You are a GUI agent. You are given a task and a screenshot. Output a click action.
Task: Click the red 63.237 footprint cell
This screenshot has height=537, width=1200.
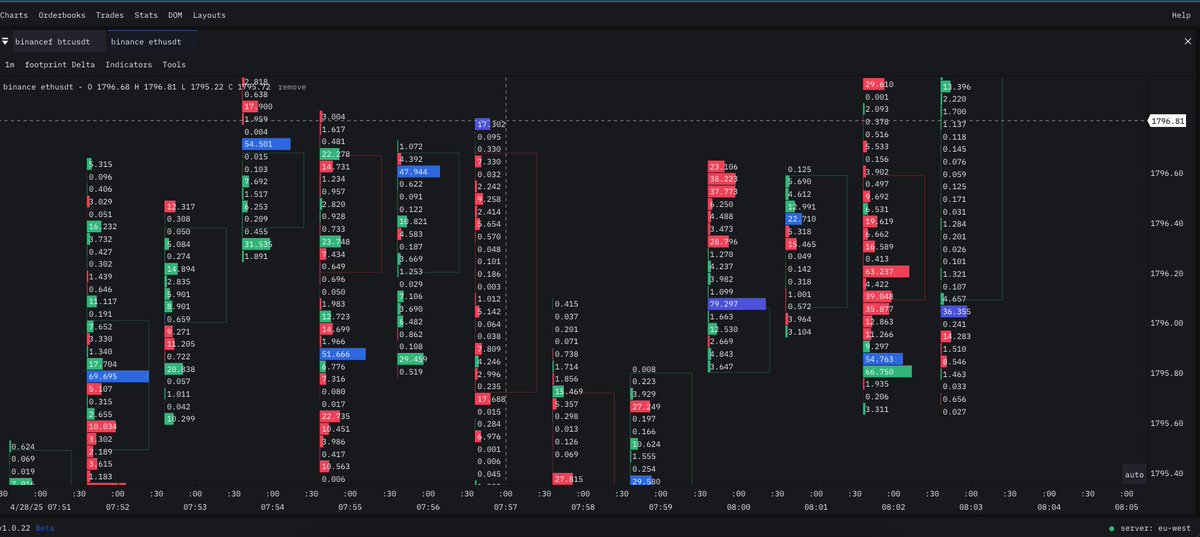[885, 271]
